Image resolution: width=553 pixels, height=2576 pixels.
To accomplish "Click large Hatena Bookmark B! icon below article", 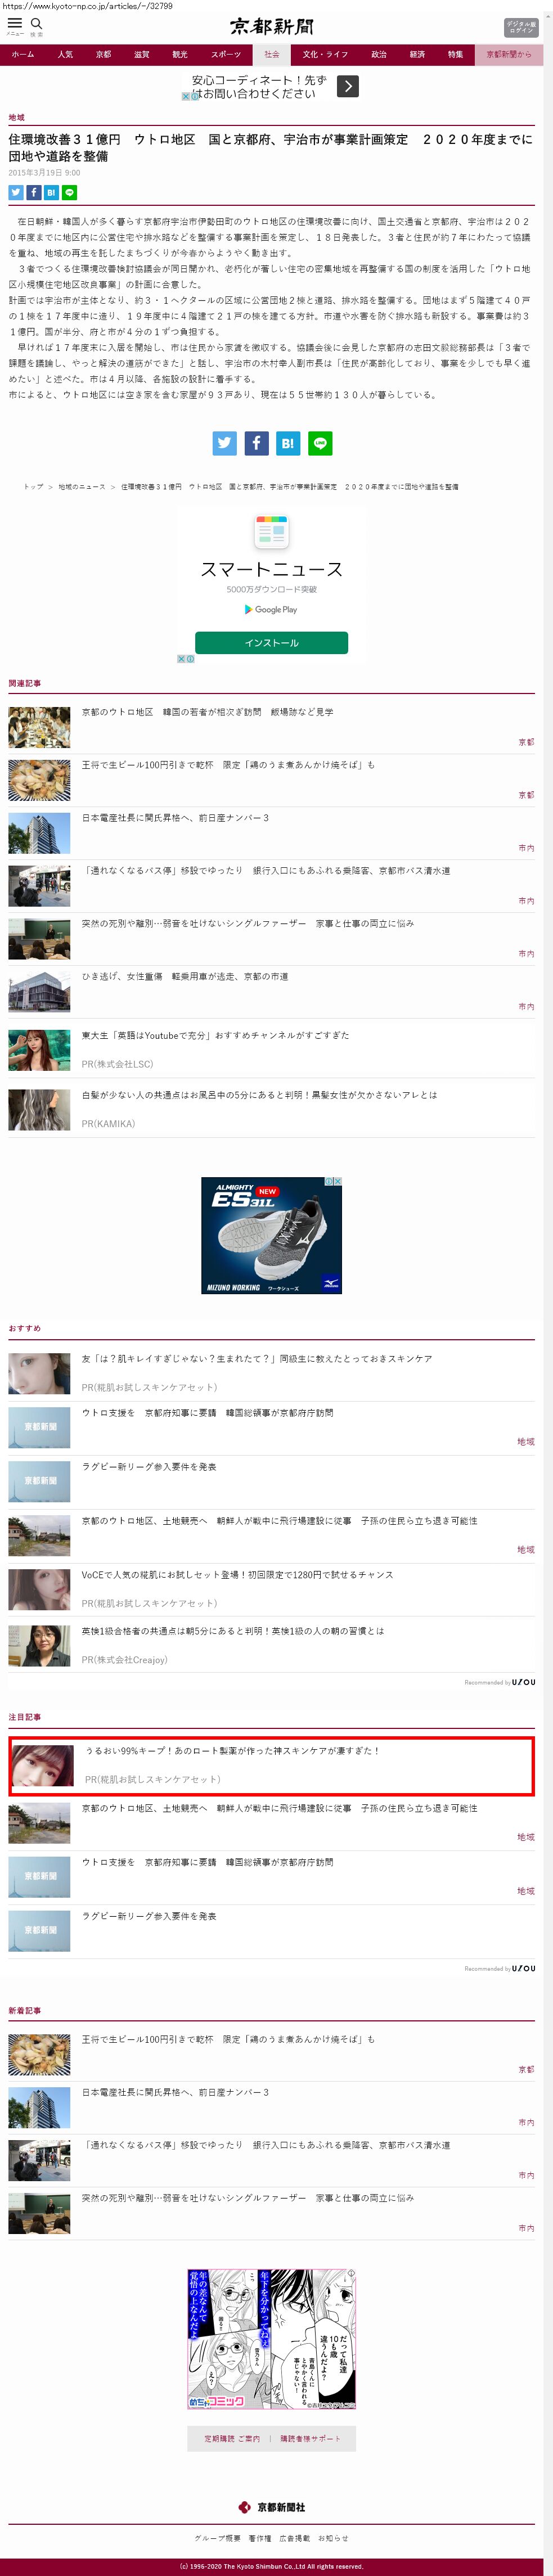I will tap(288, 443).
